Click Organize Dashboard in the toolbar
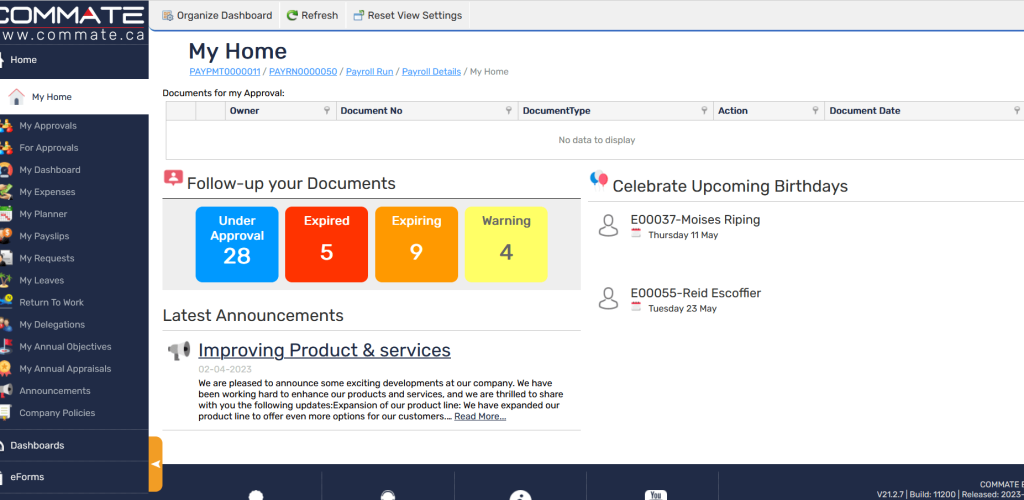 [217, 16]
